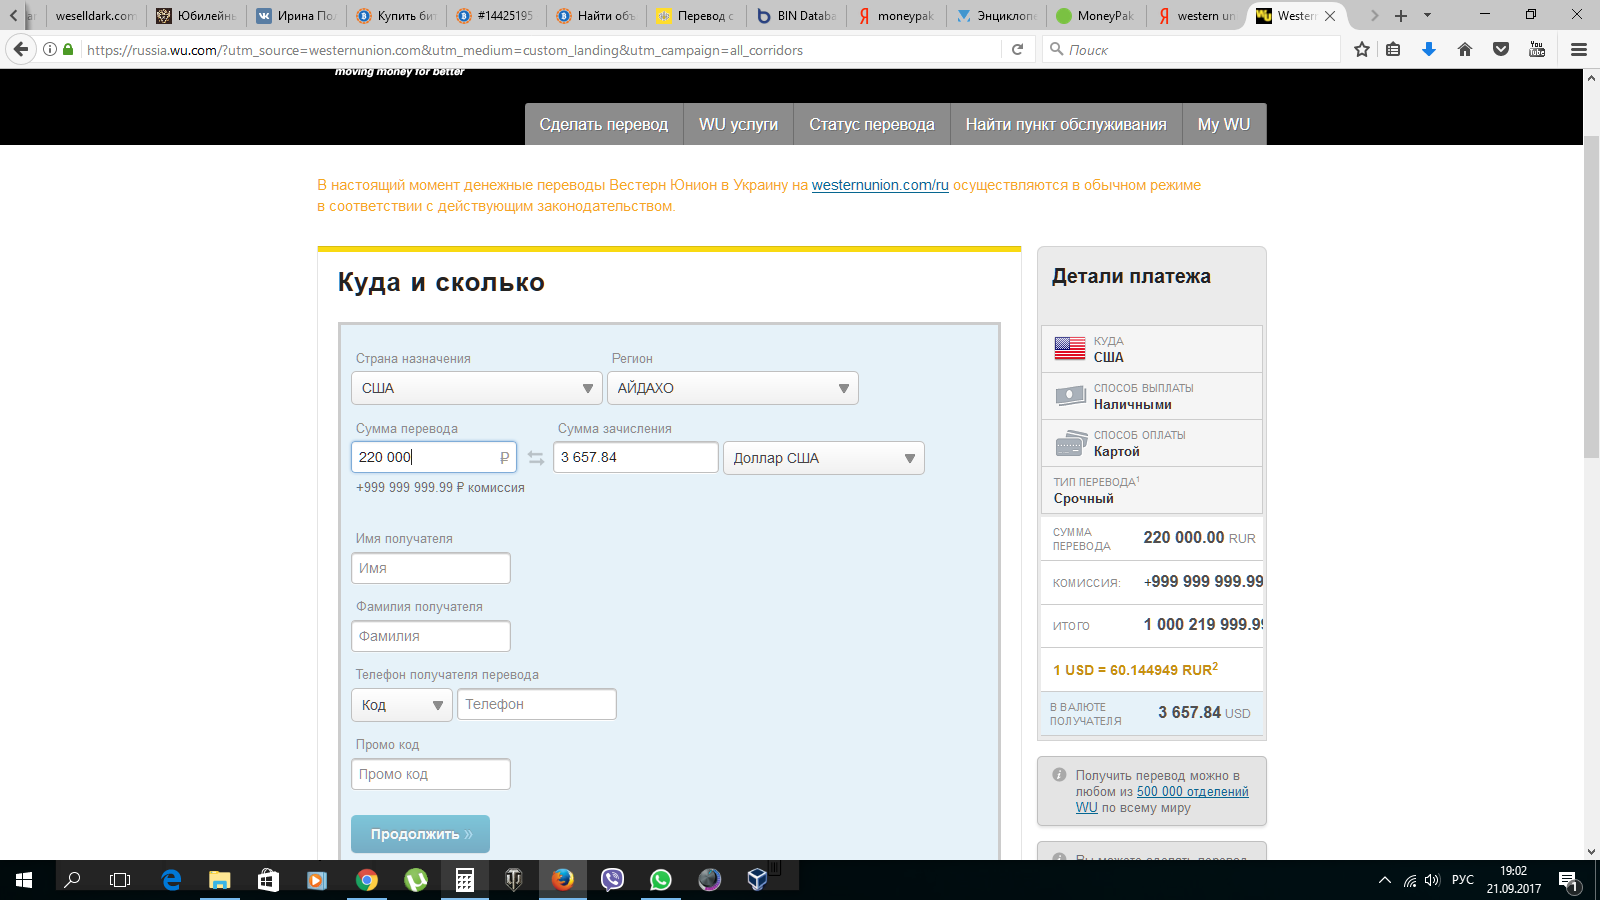Open Google Chrome from the taskbar
The image size is (1600, 900).
[x=367, y=880]
